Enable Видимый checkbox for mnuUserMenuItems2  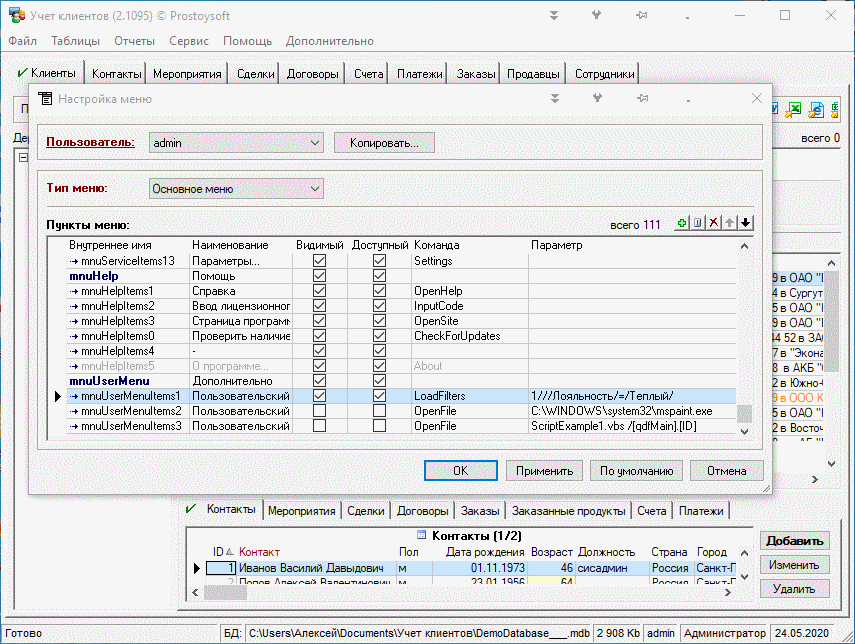319,411
